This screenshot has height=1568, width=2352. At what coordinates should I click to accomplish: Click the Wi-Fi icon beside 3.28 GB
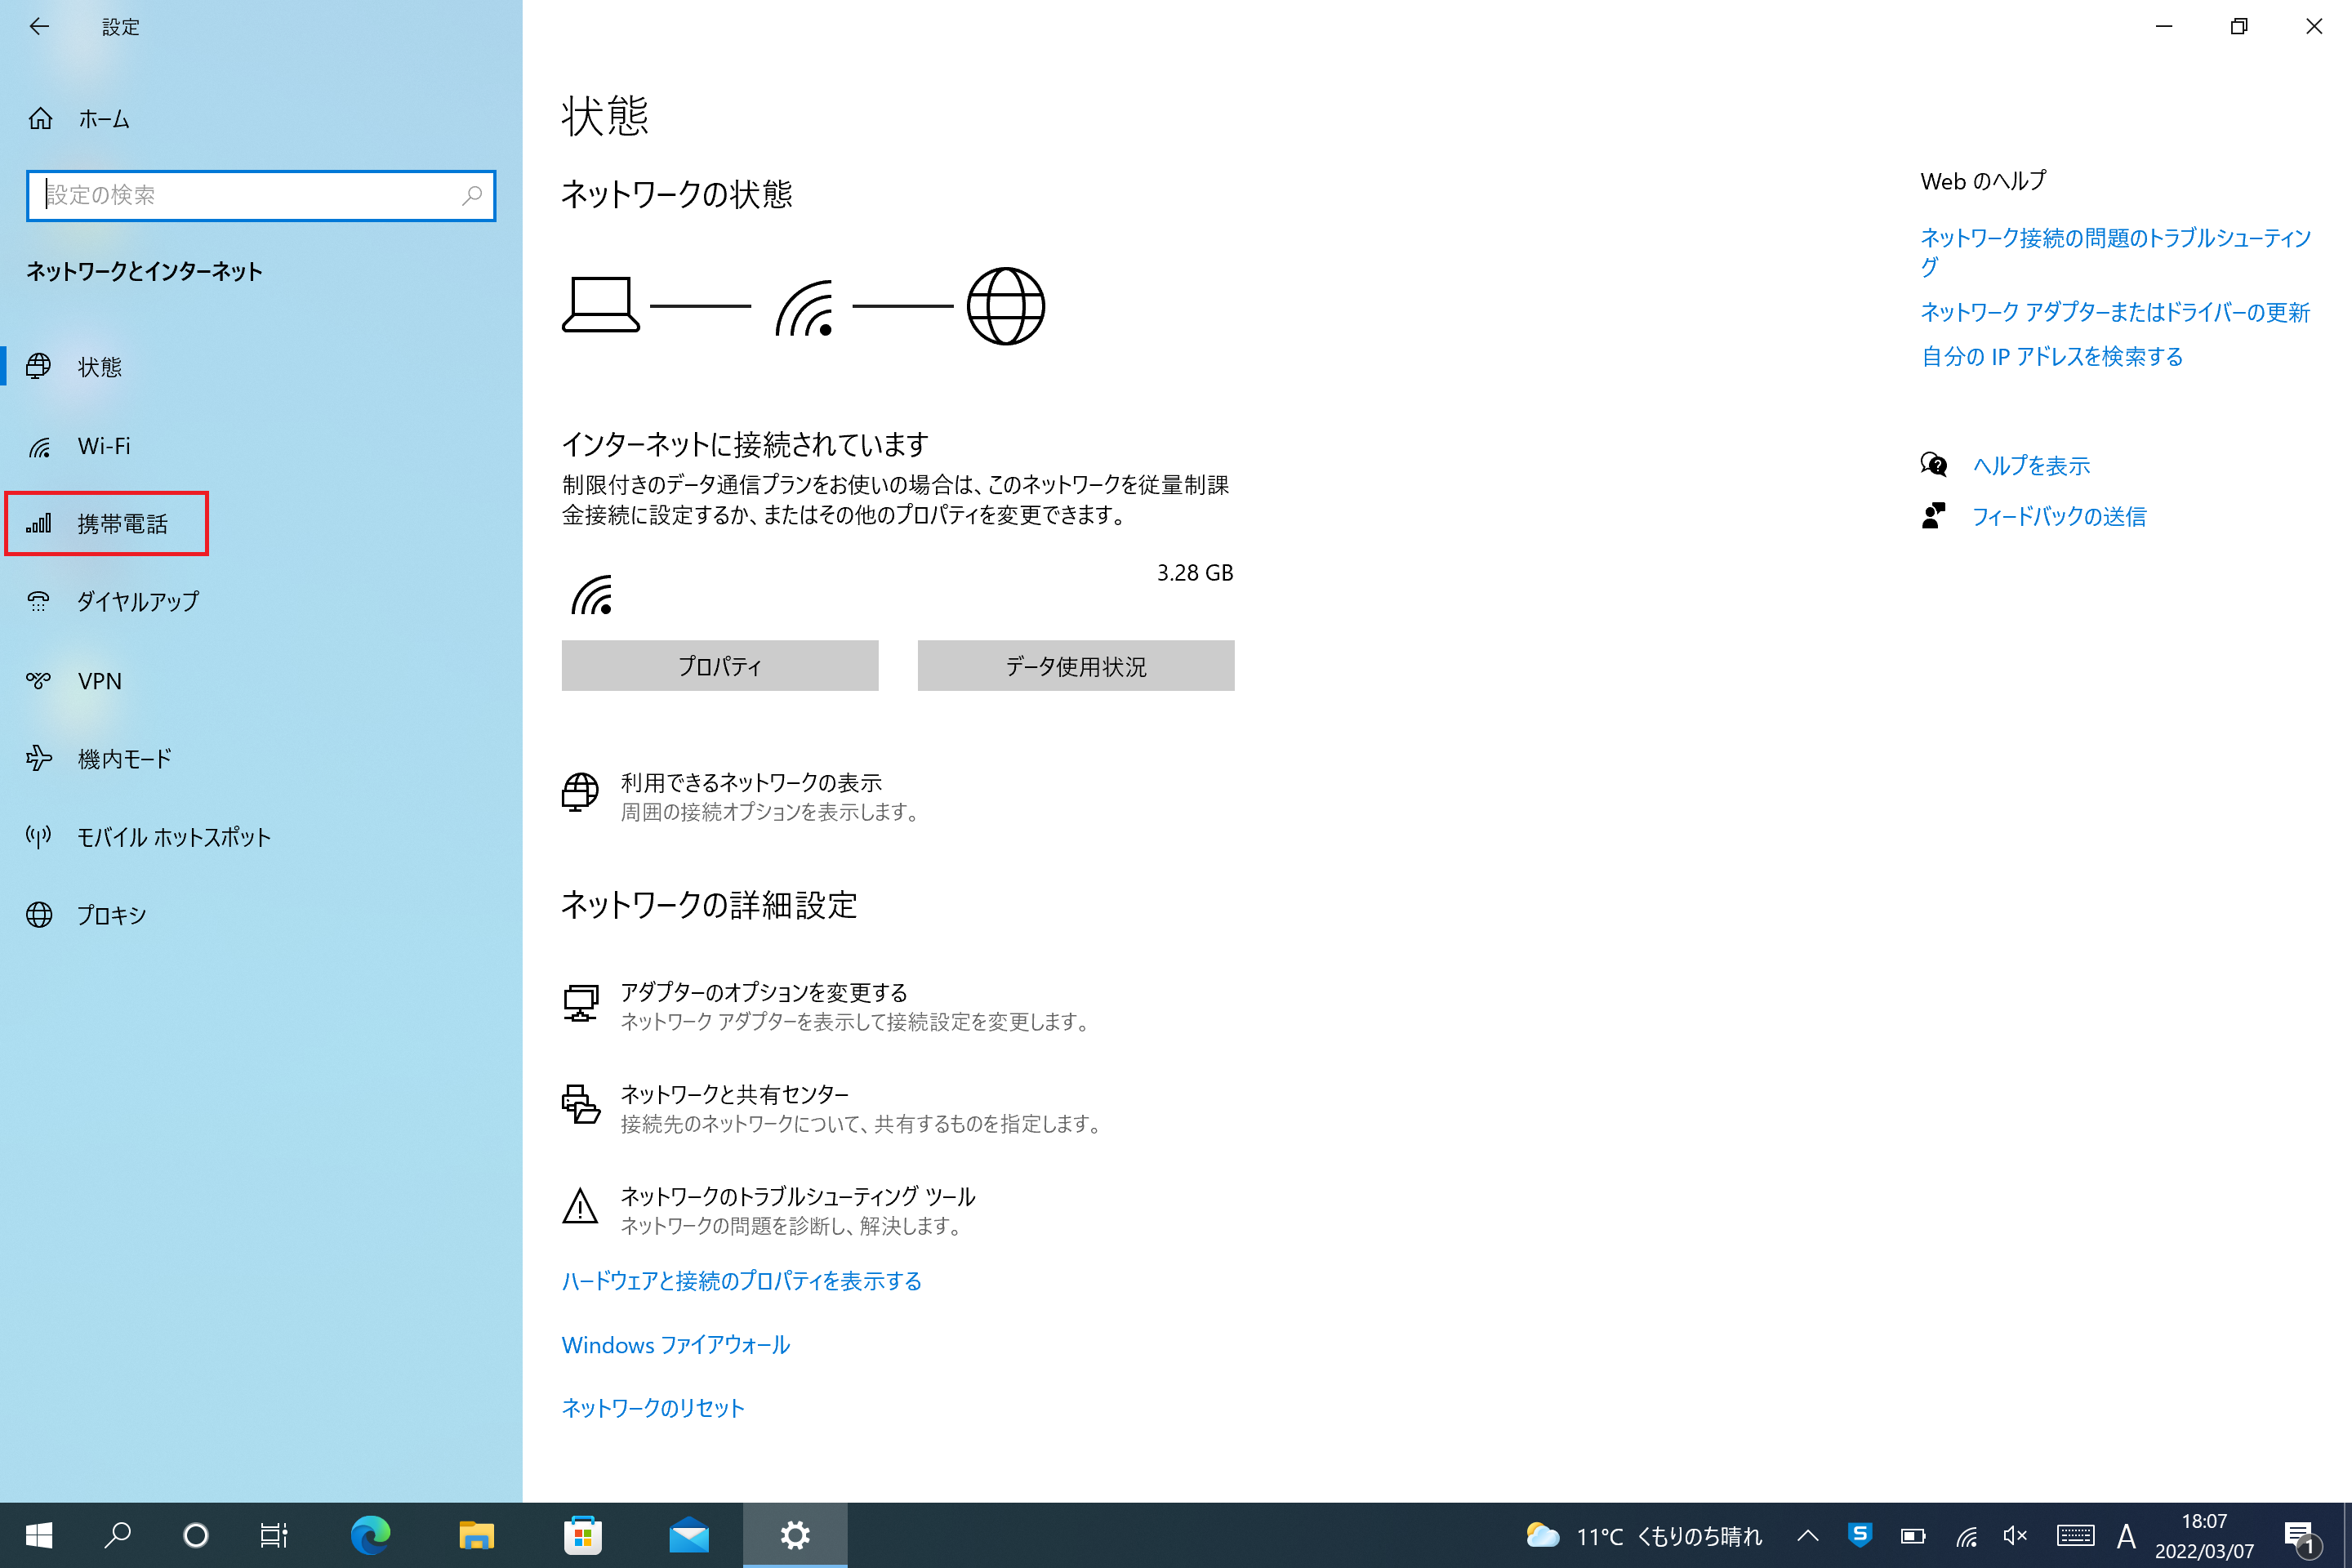591,595
